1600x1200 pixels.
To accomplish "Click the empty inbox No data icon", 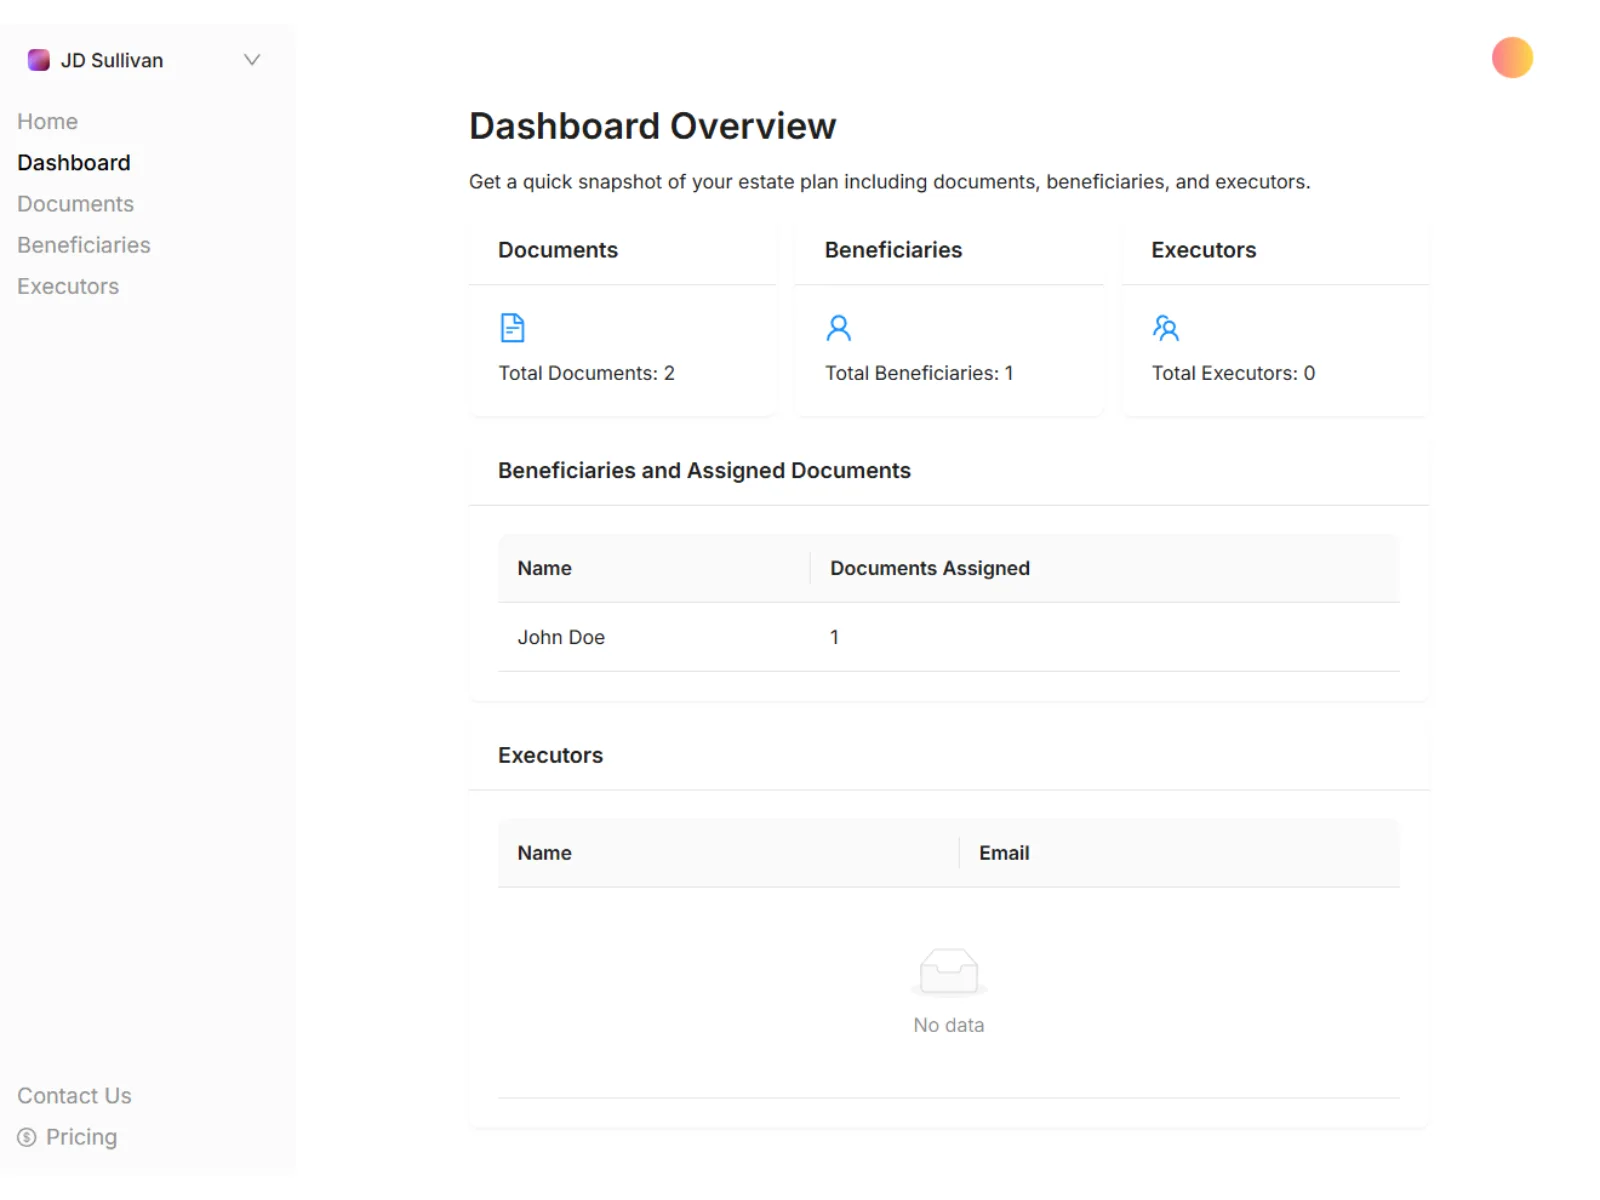I will pos(949,972).
